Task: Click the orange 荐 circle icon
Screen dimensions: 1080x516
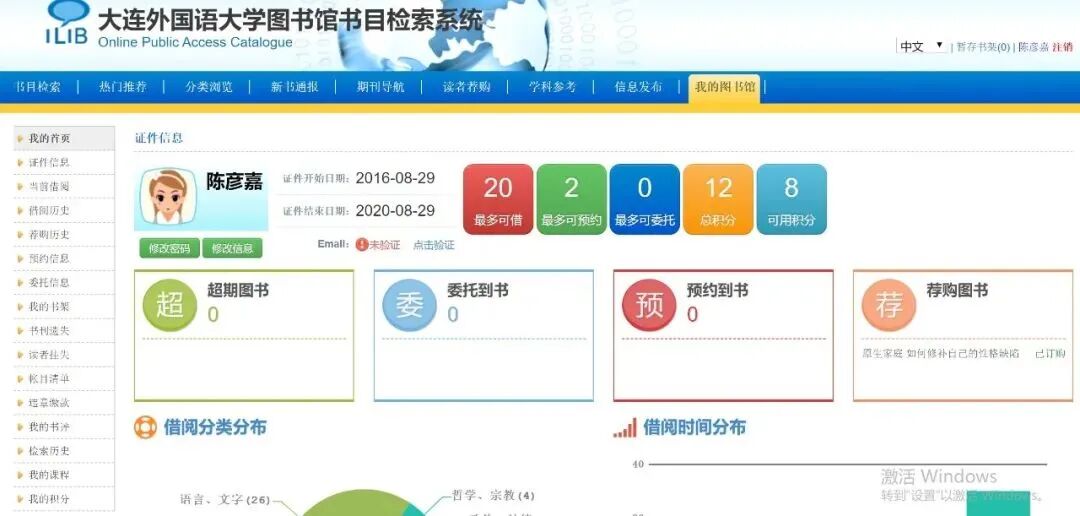Action: click(x=889, y=305)
